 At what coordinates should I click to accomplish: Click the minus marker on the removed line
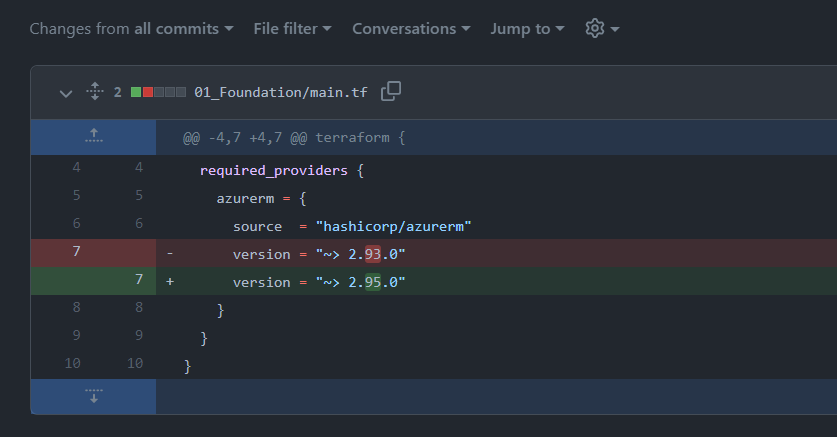point(170,253)
